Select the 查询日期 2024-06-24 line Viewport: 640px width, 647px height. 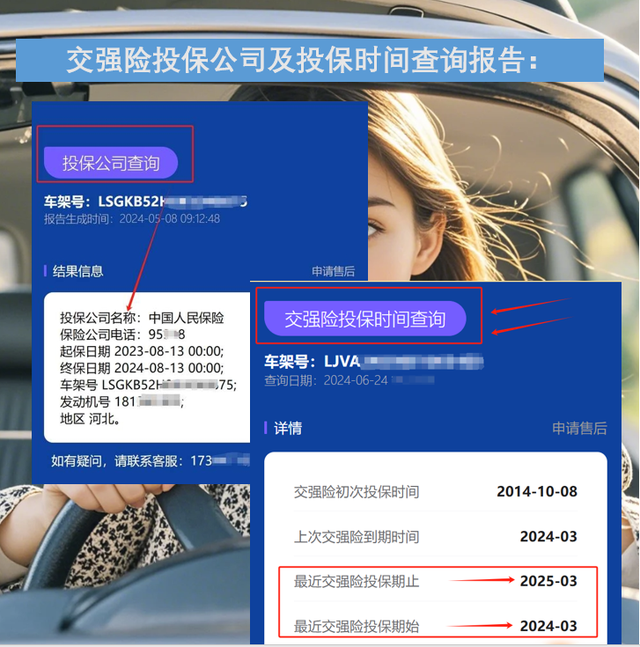tap(349, 380)
